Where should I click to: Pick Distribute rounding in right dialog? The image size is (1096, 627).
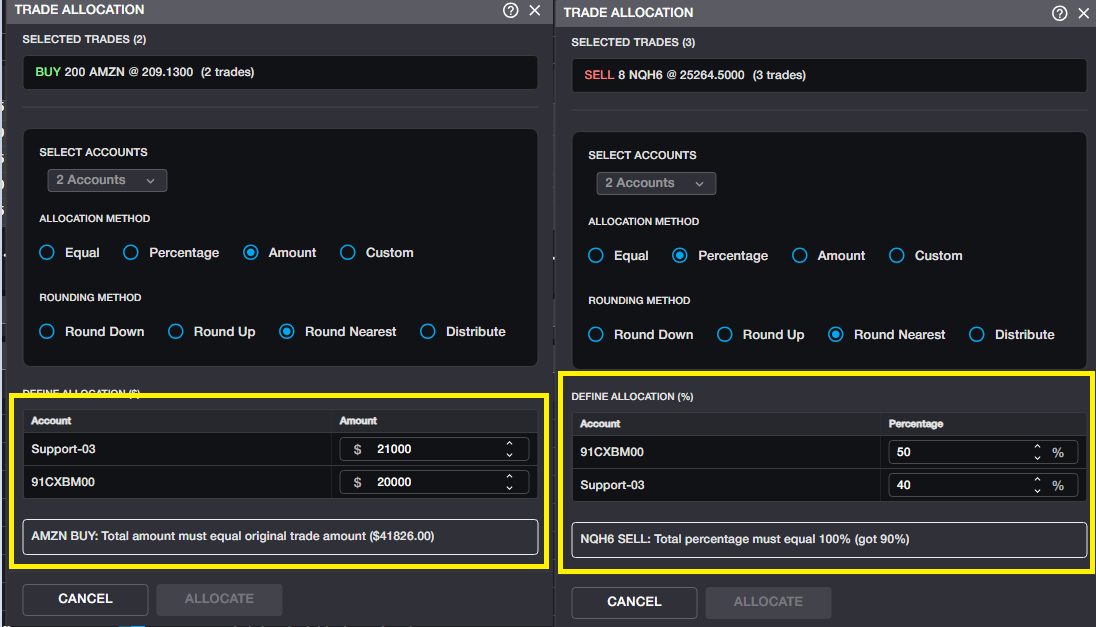pyautogui.click(x=977, y=335)
